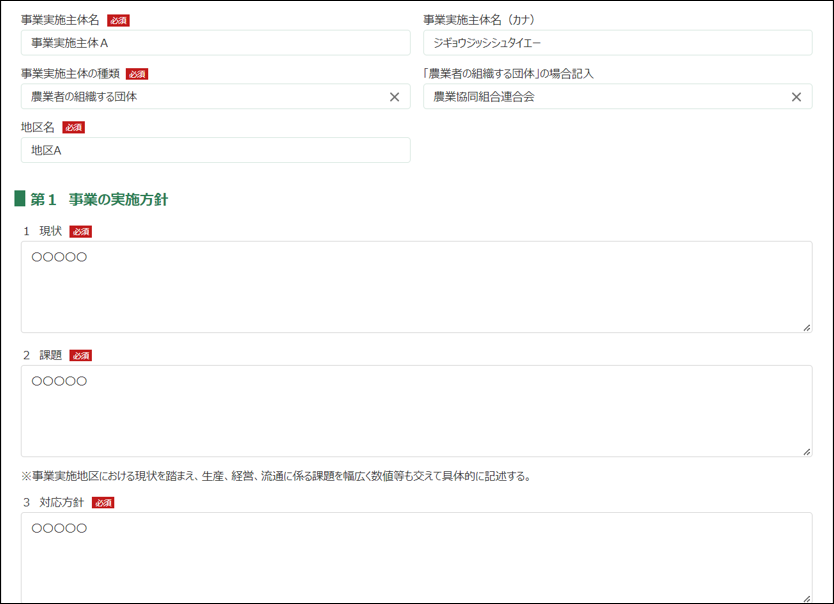The height and width of the screenshot is (604, 834).
Task: Click green marker beside 第1 heading
Action: coord(20,199)
